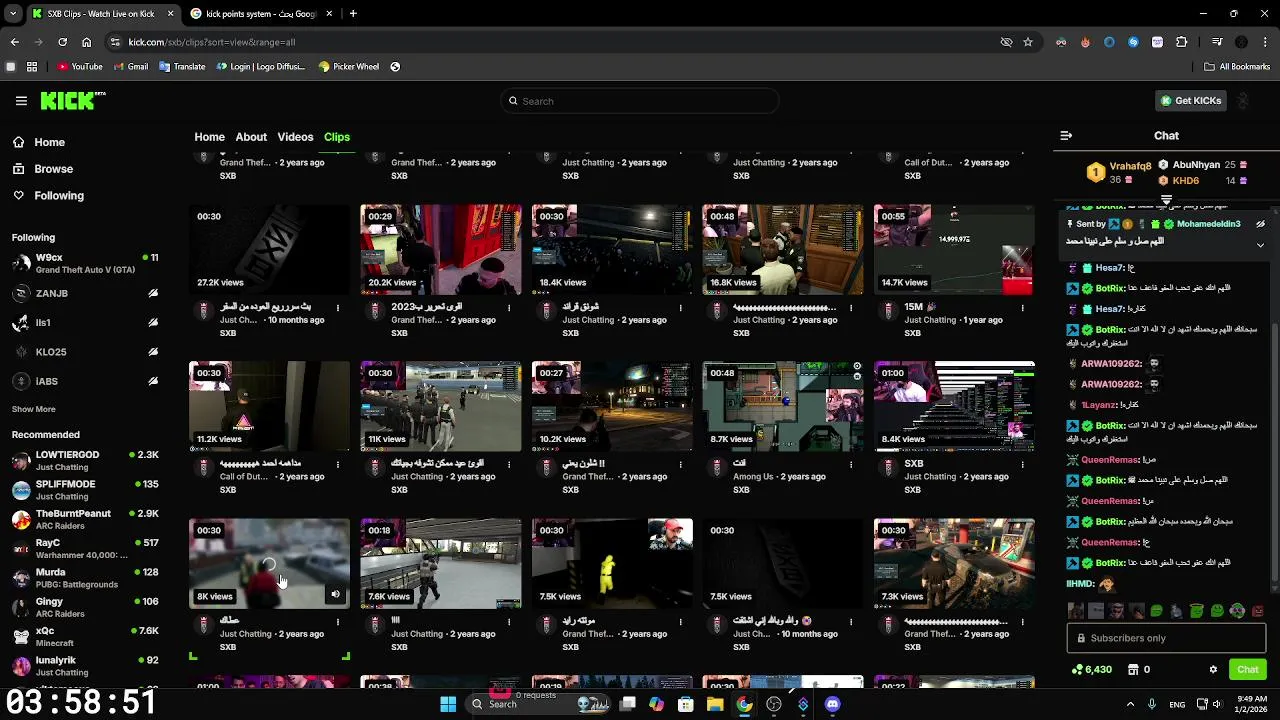Open the Gmail bookmark
Viewport: 1280px width, 720px height.
(131, 67)
